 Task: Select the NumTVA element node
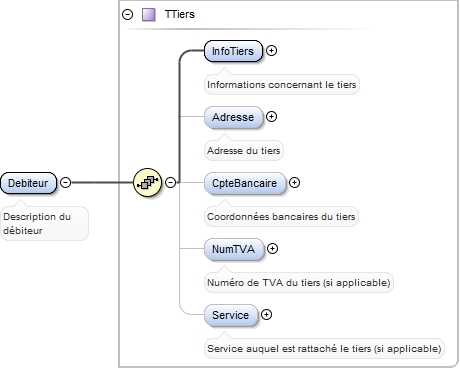click(234, 249)
